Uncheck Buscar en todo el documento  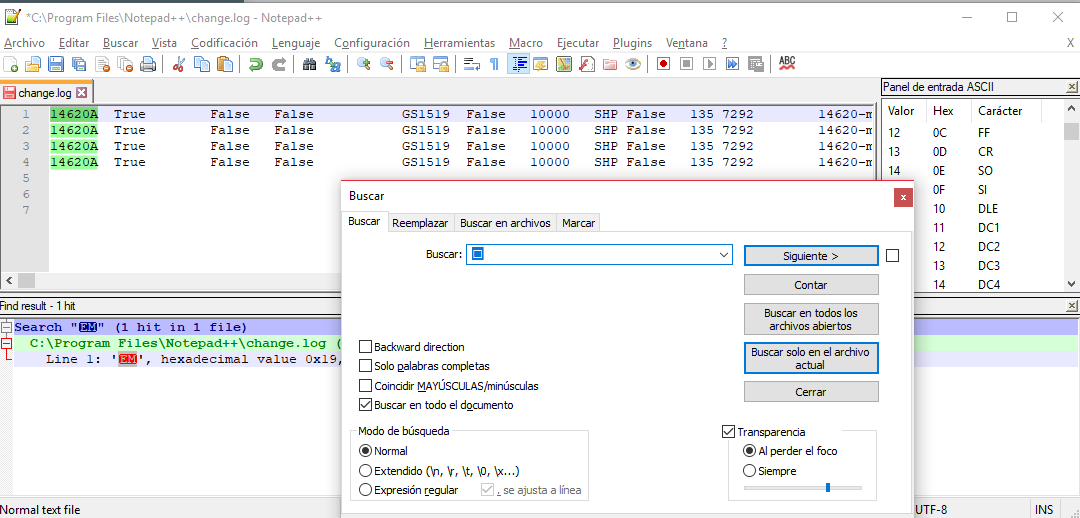(366, 405)
